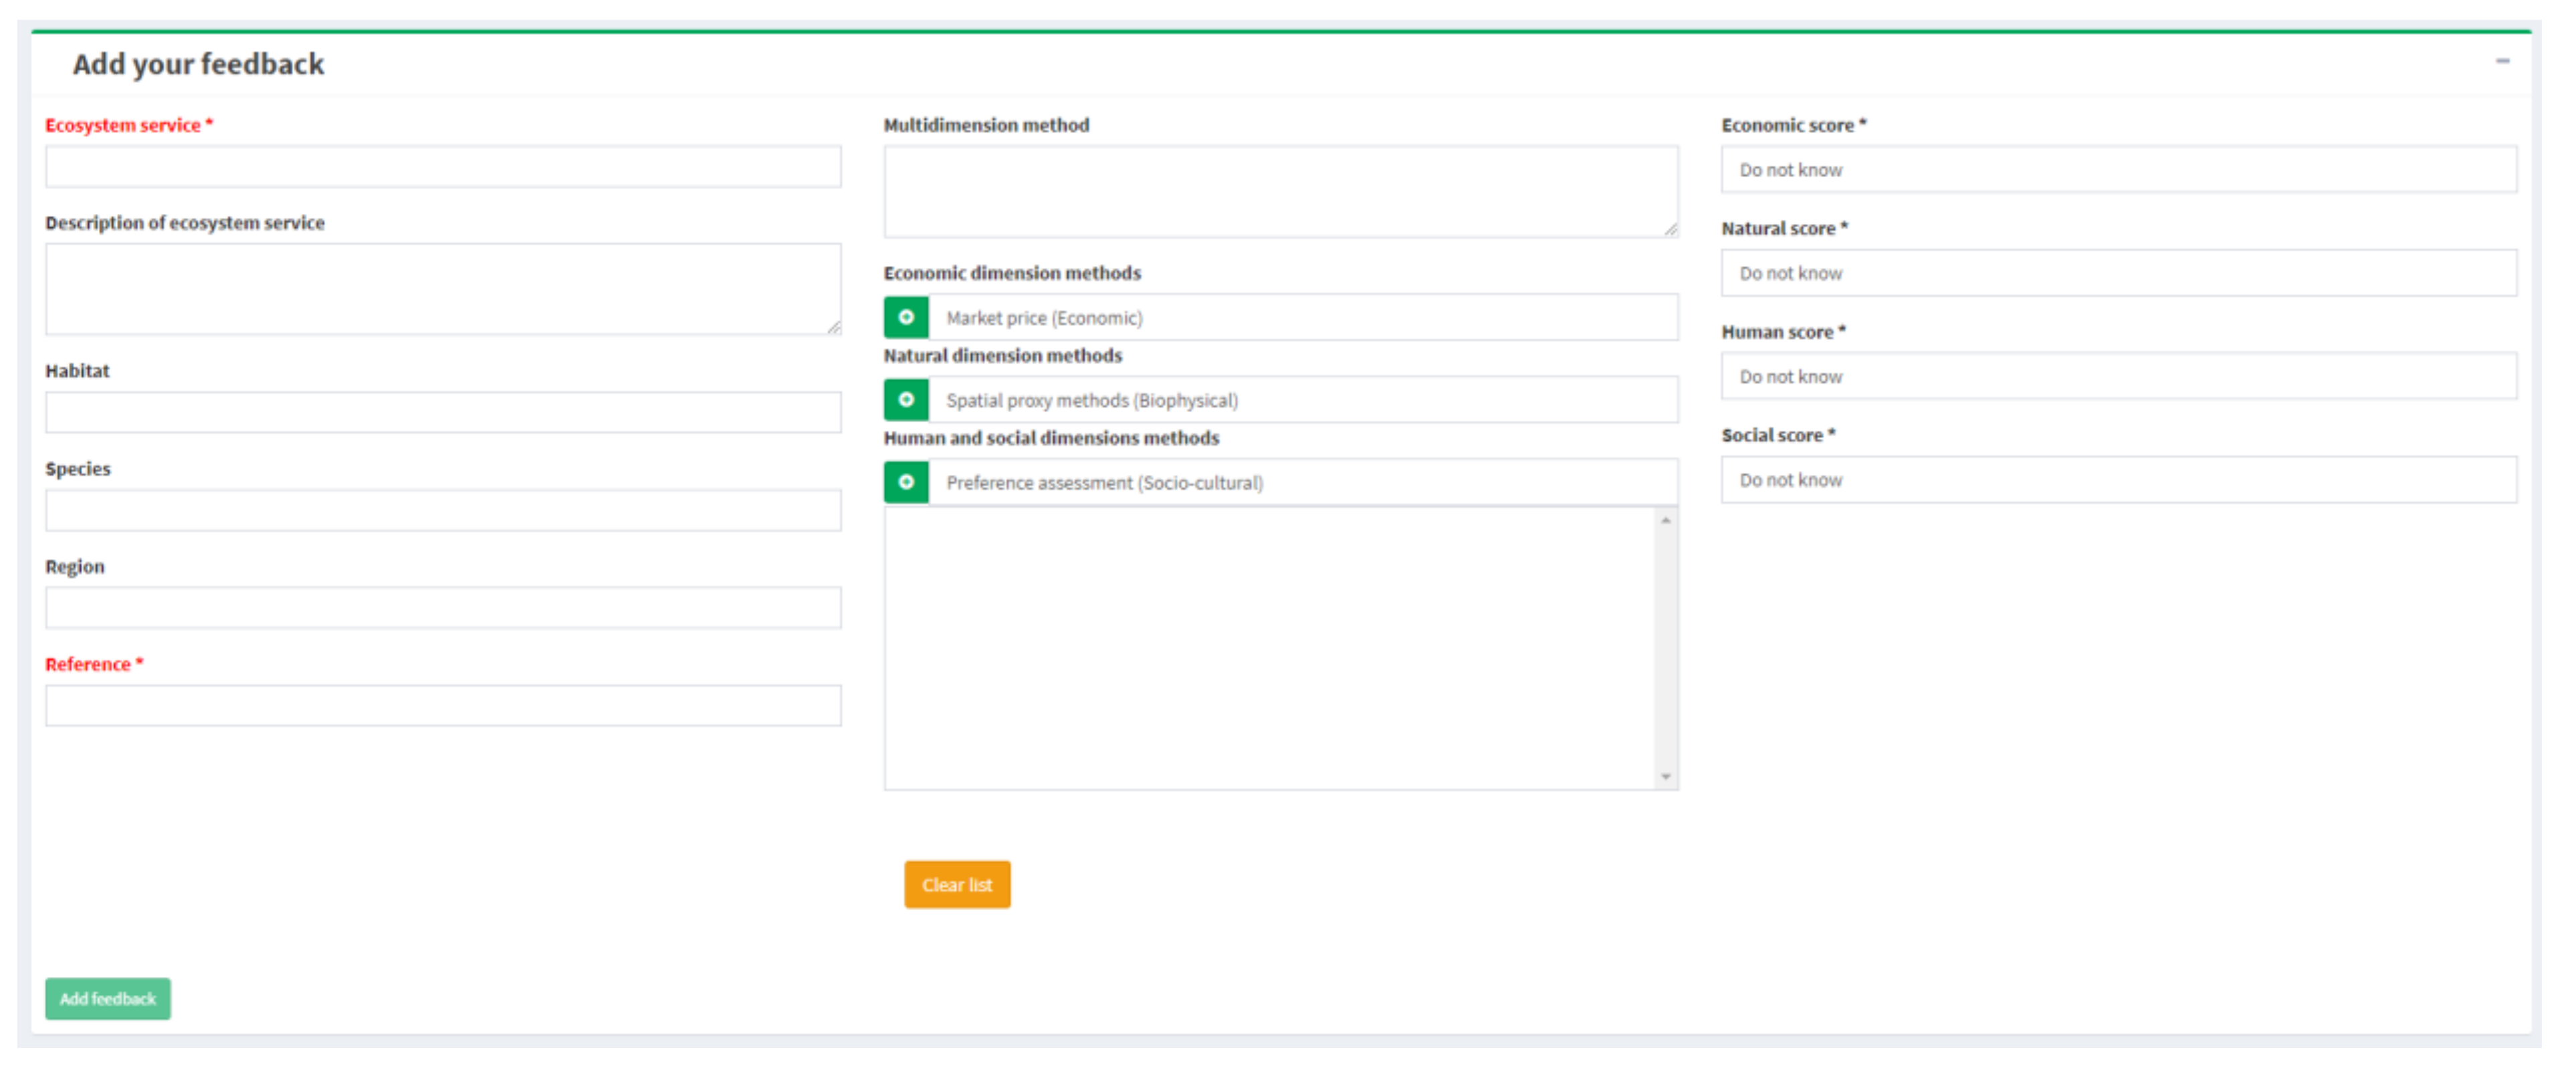The width and height of the screenshot is (2576, 1070).
Task: Click into the Reference field
Action: [443, 706]
